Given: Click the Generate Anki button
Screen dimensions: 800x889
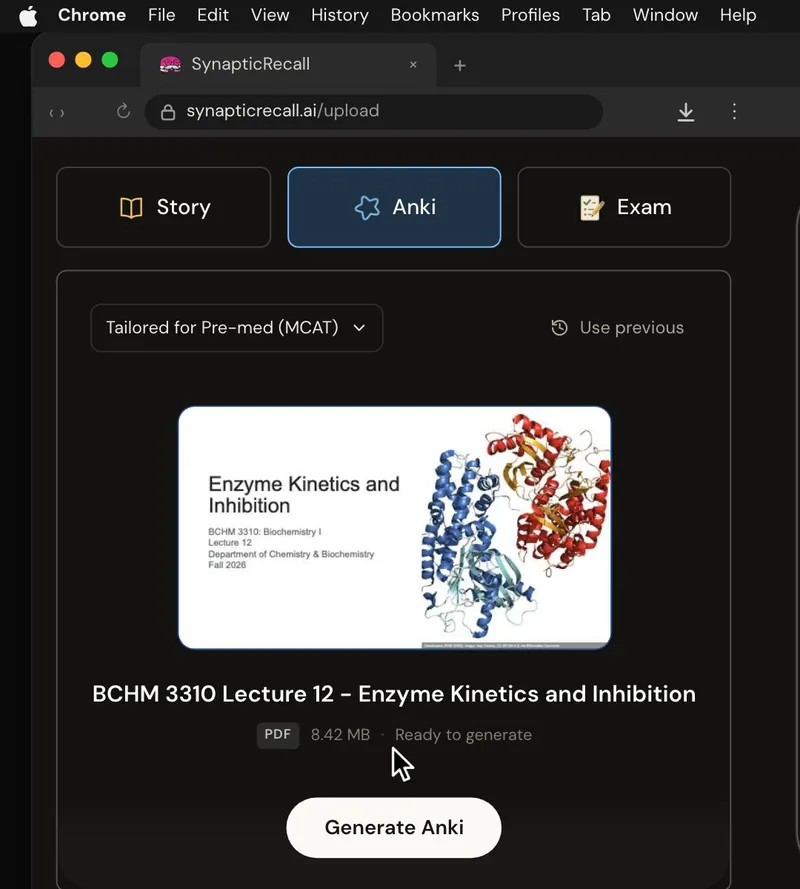Looking at the screenshot, I should point(394,828).
